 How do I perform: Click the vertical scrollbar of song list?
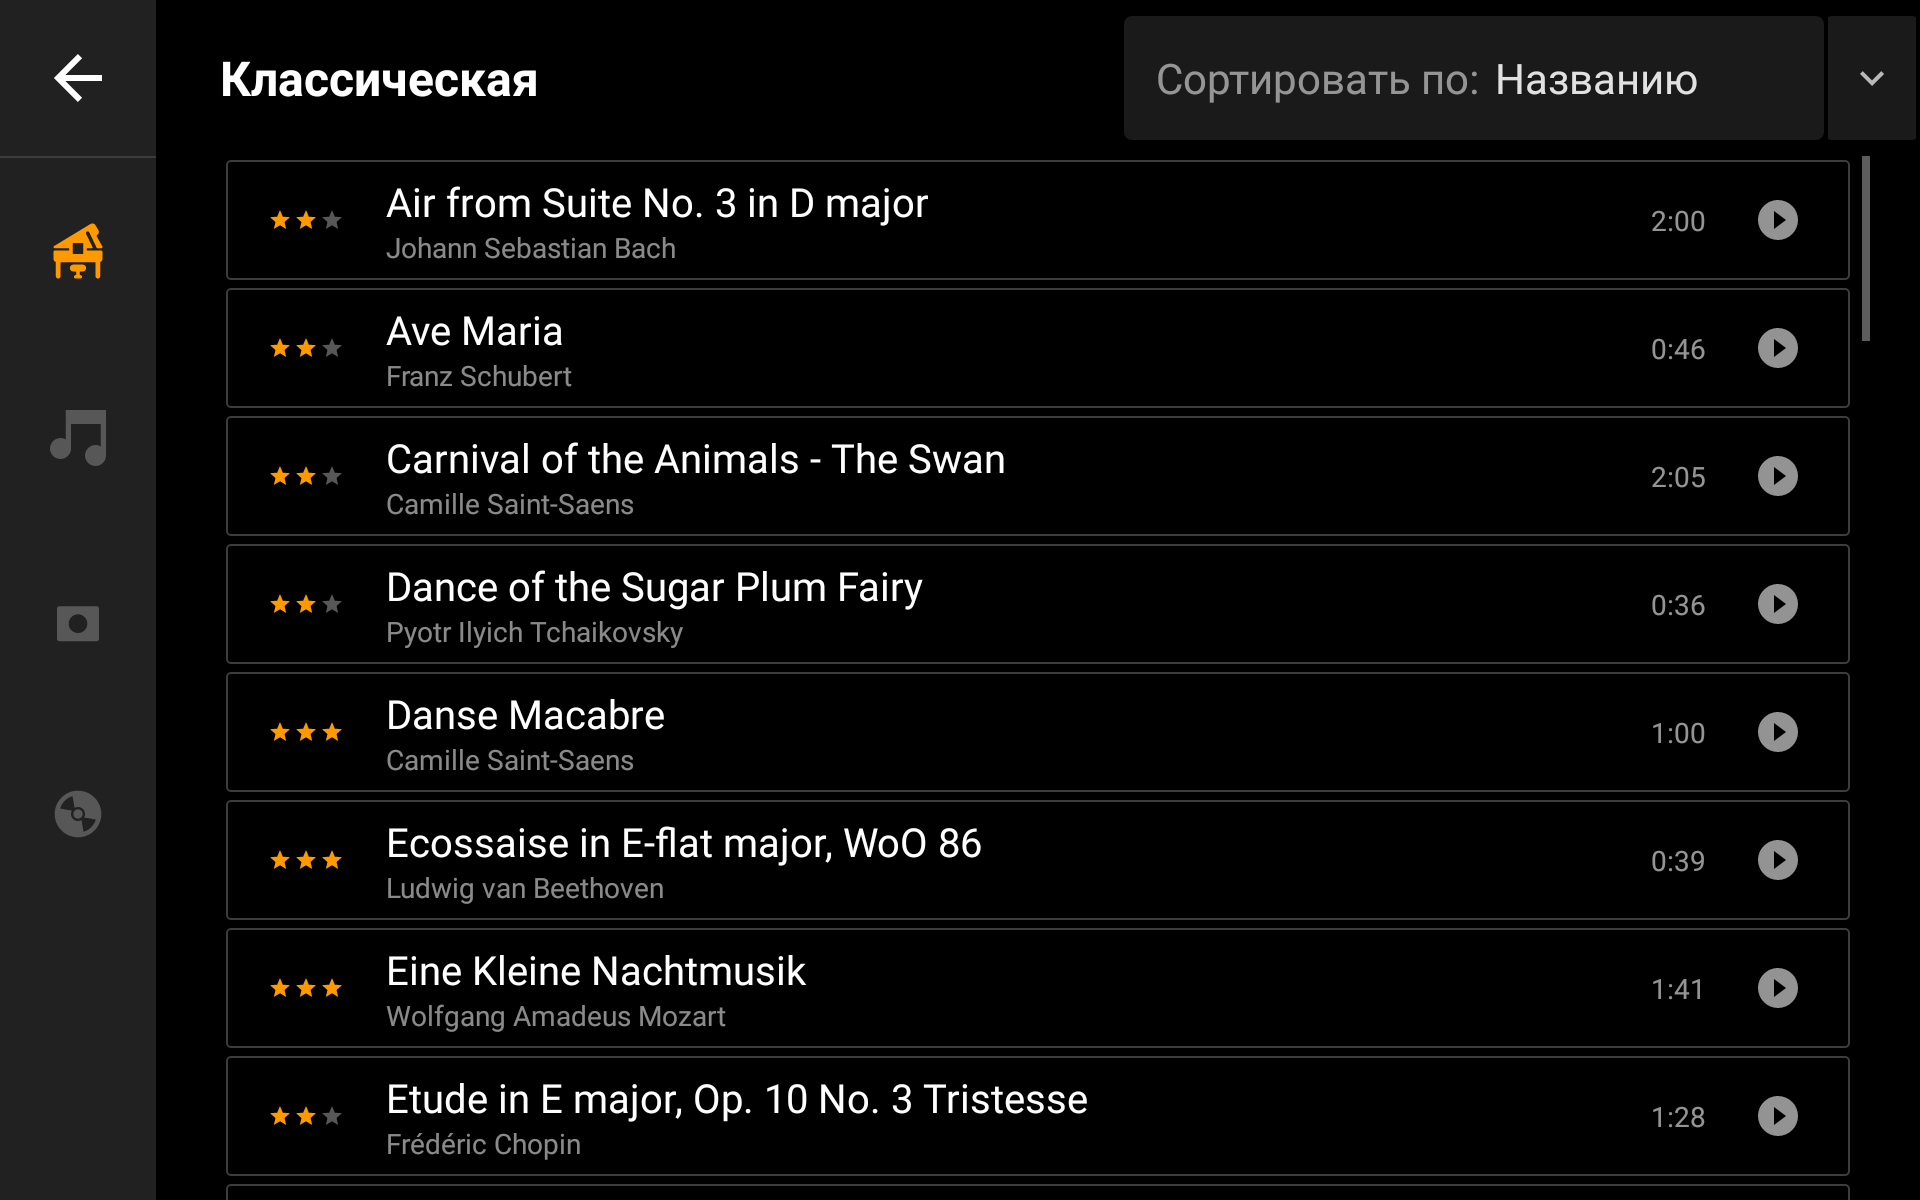click(x=1865, y=248)
